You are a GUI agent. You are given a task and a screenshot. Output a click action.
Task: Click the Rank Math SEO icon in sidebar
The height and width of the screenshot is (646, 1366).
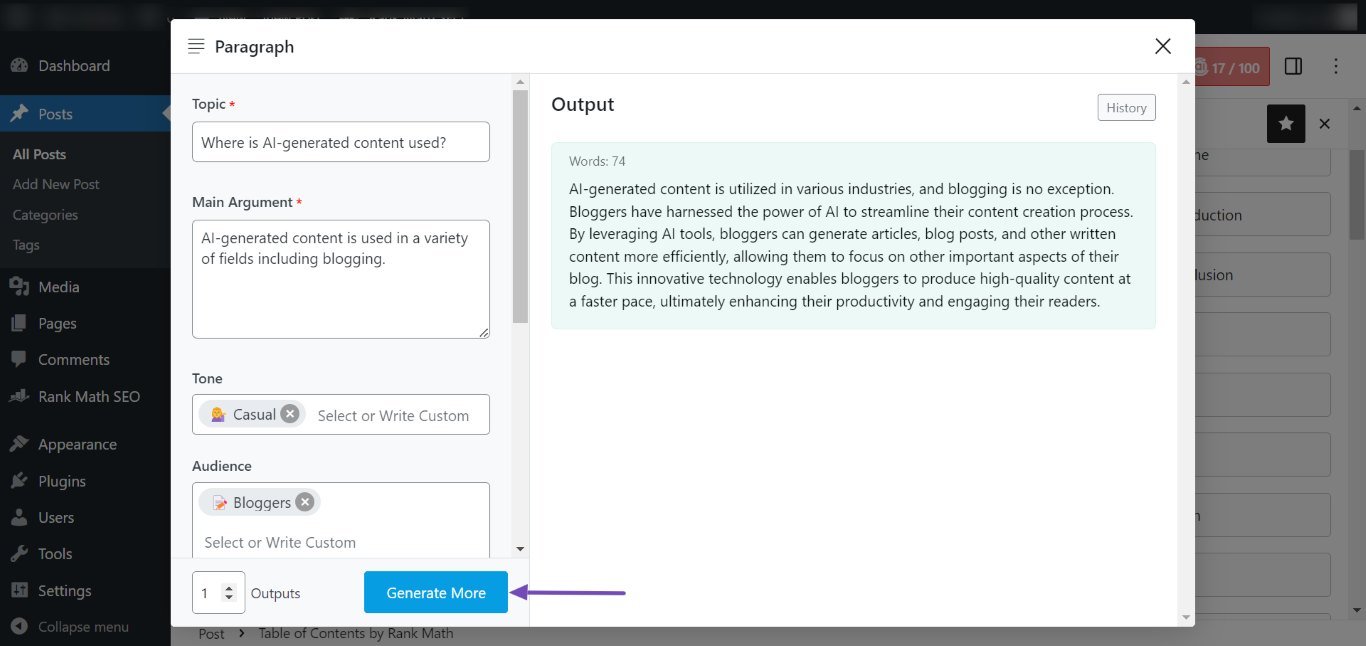(x=19, y=396)
